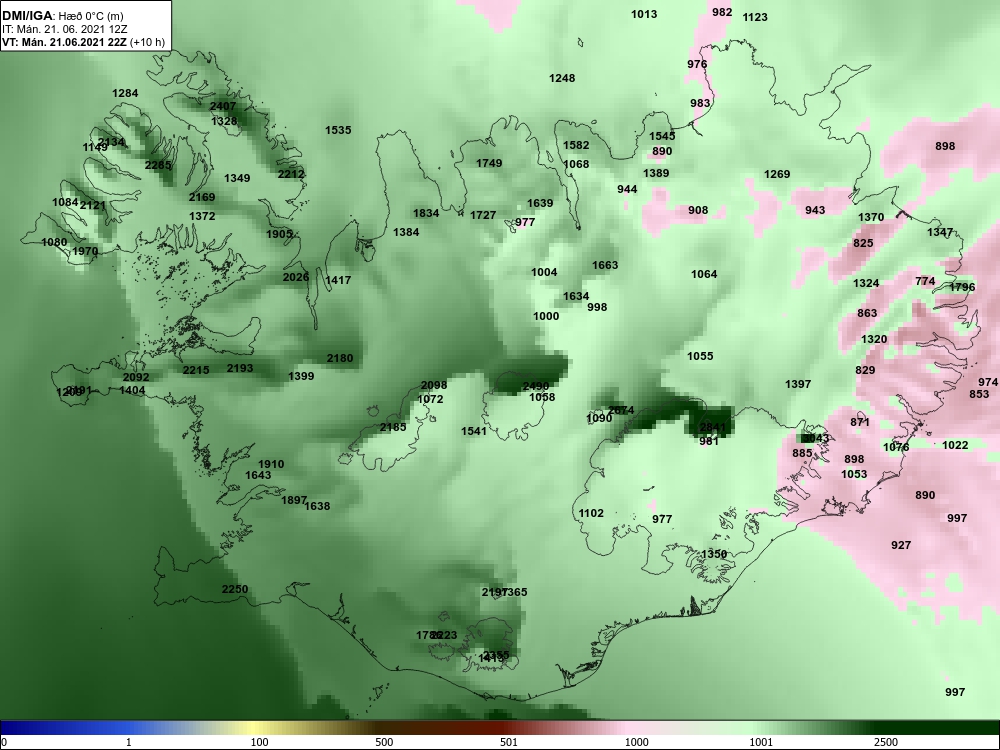1000x750 pixels.
Task: Click the 2490 height value
Action: coord(536,386)
